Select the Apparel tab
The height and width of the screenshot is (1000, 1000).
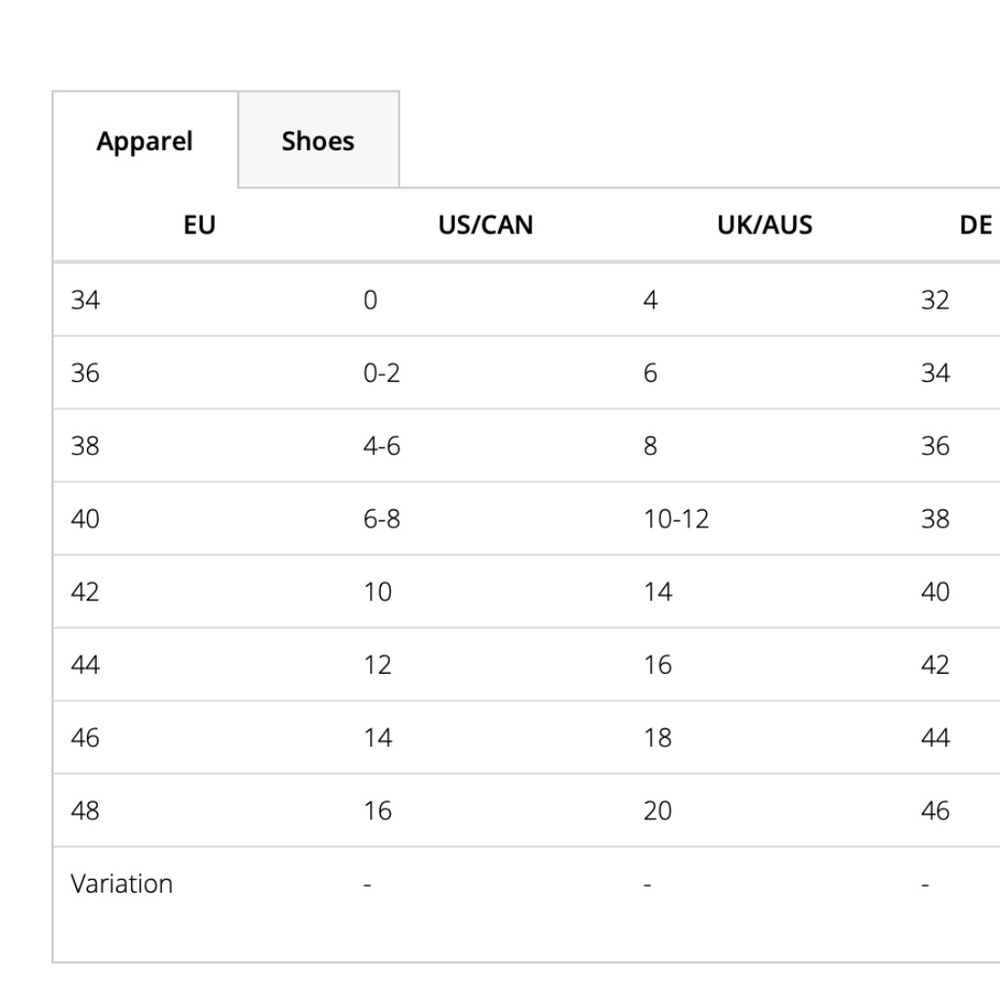tap(145, 140)
